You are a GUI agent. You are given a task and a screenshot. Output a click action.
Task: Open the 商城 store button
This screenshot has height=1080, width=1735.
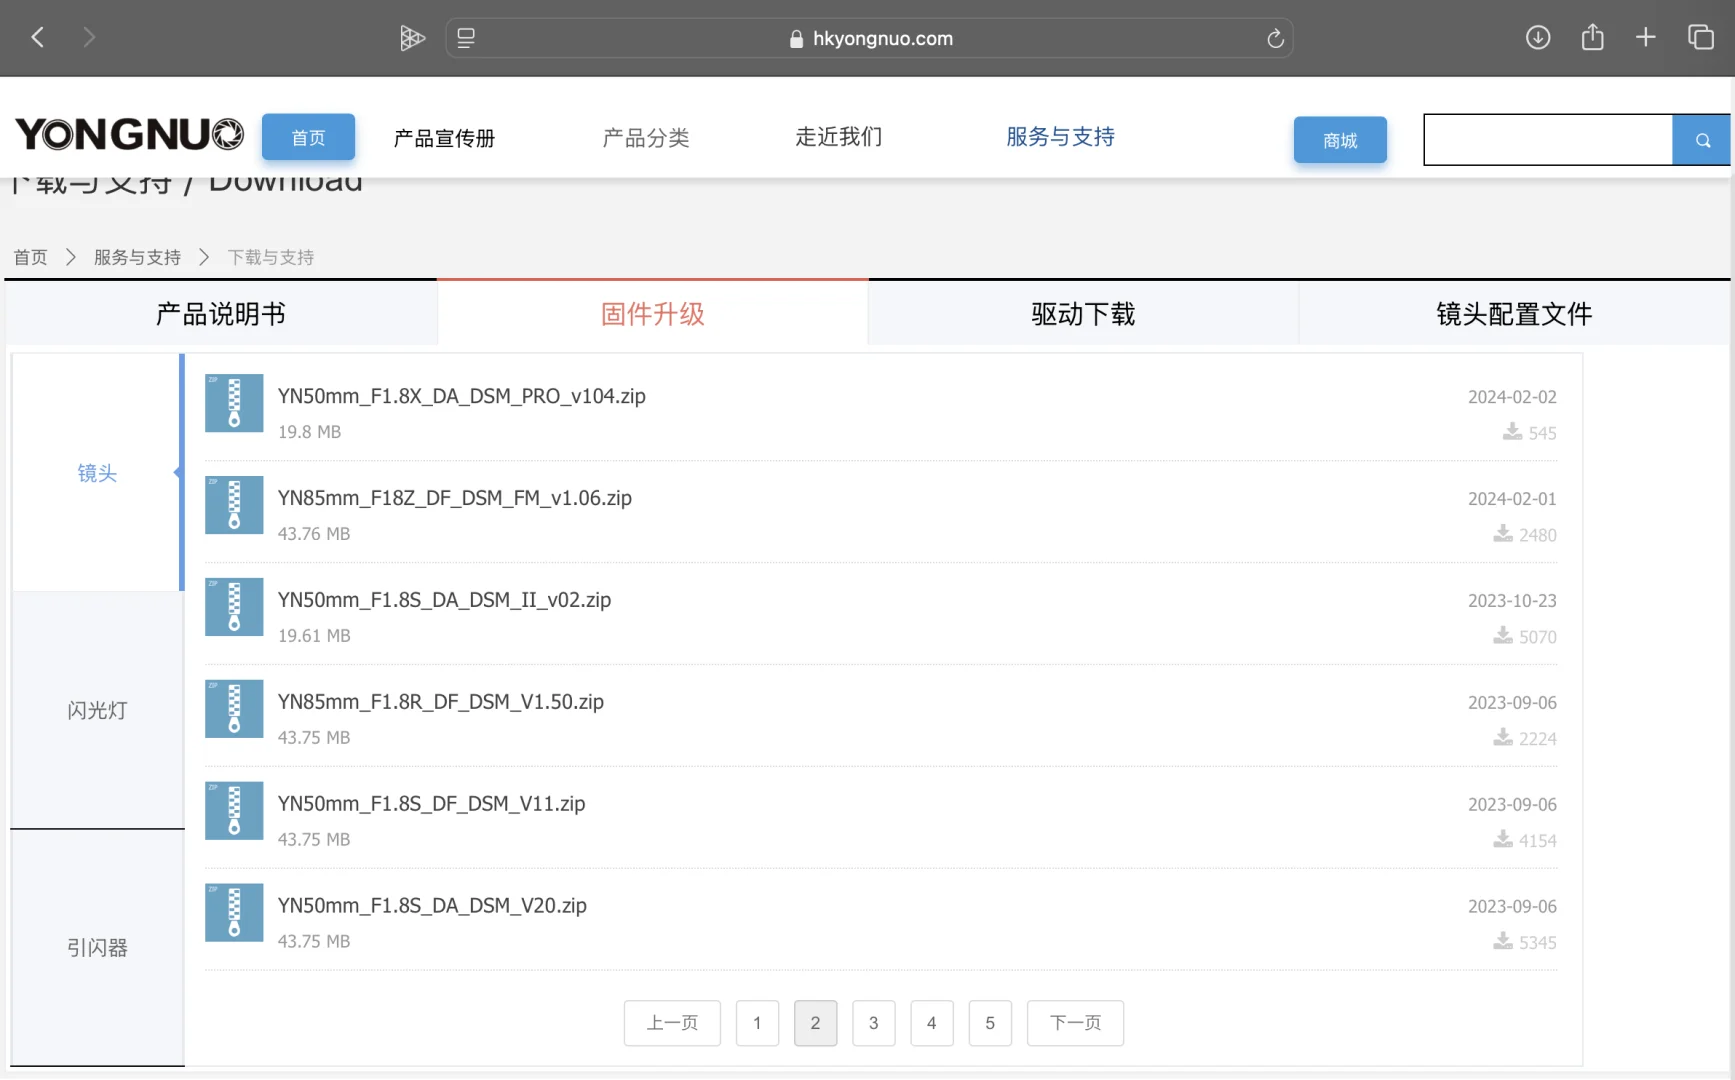click(1340, 140)
